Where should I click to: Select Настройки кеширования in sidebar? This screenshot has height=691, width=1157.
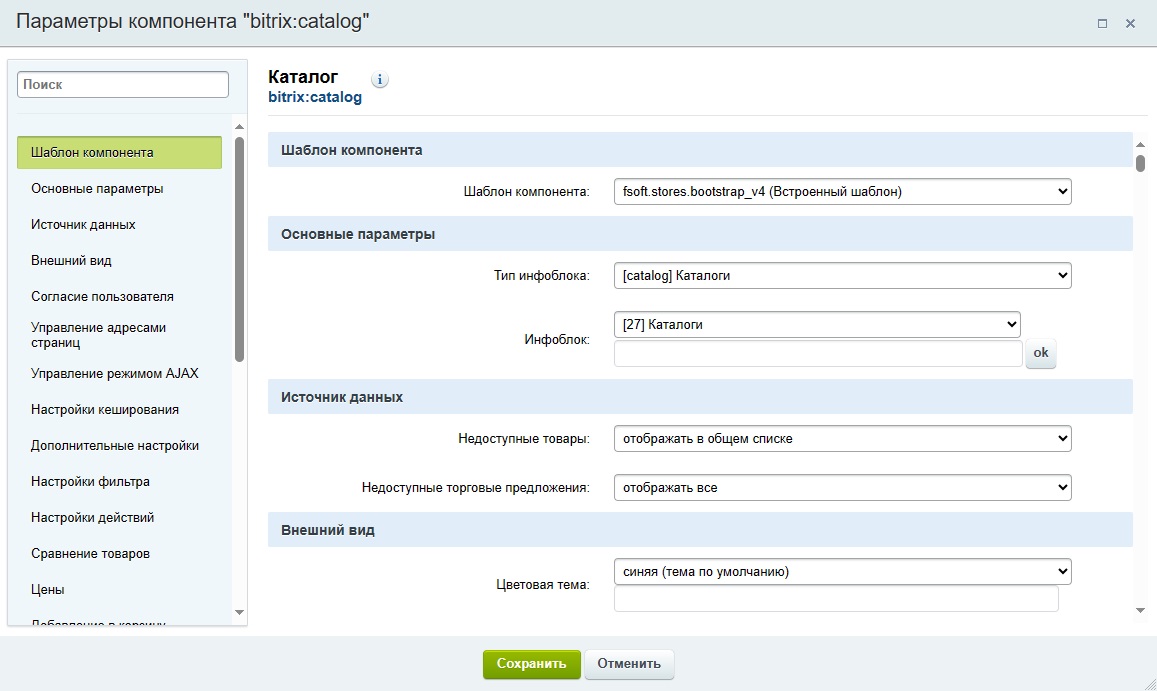105,410
